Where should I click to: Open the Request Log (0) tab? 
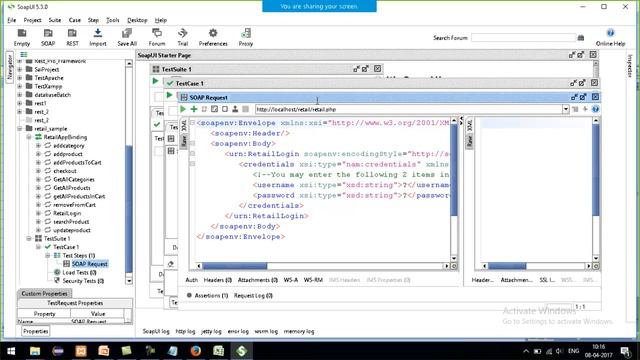click(253, 296)
